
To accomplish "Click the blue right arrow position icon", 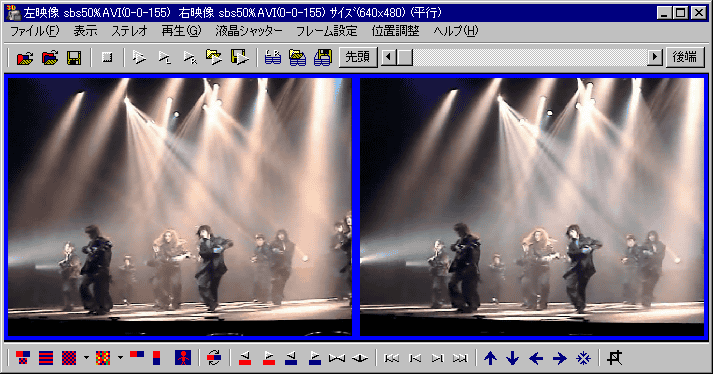I will 559,358.
